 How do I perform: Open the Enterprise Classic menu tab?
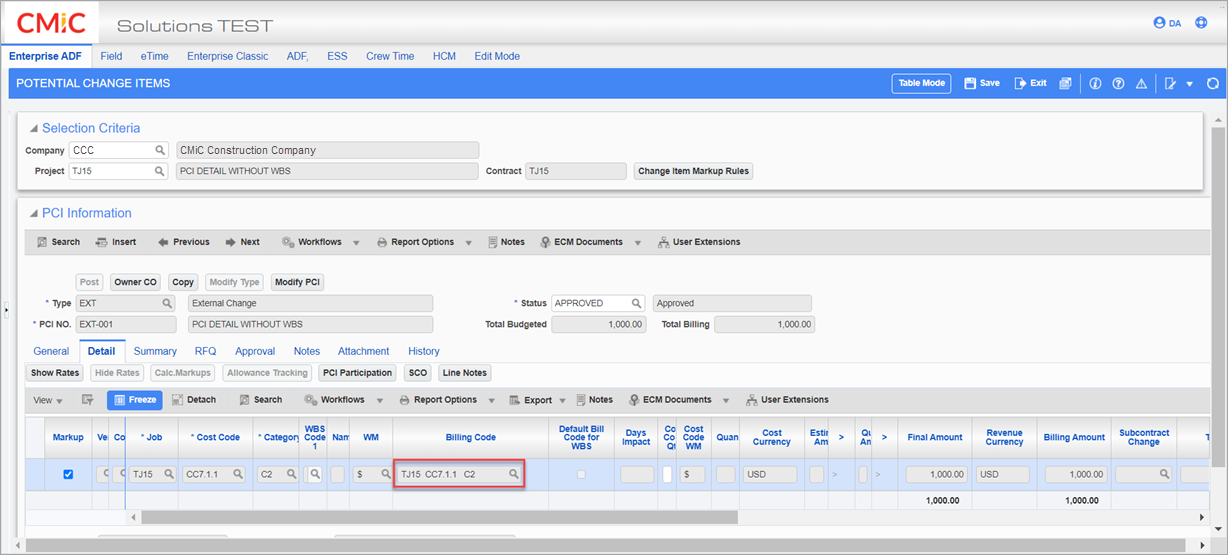(228, 56)
